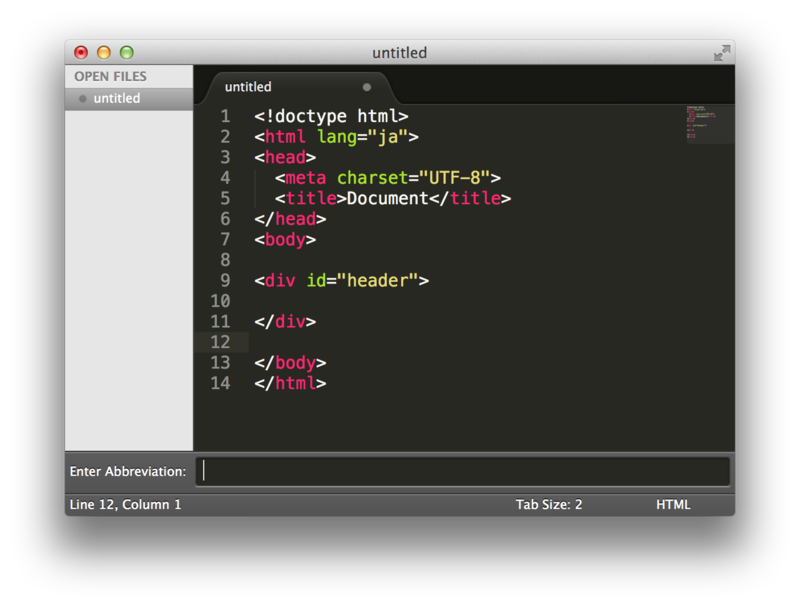Click the green zoom window button
800x606 pixels.
point(127,53)
